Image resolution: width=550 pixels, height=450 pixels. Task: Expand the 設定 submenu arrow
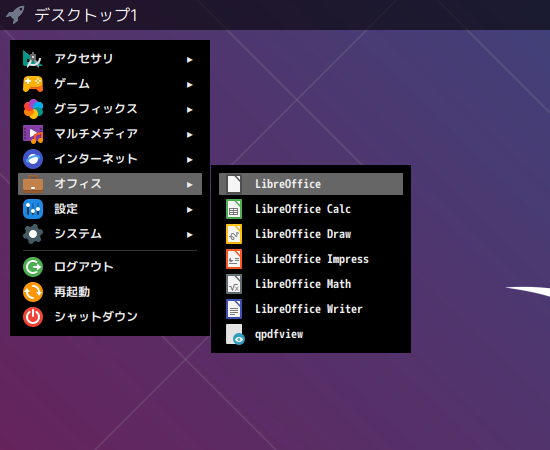pyautogui.click(x=189, y=210)
